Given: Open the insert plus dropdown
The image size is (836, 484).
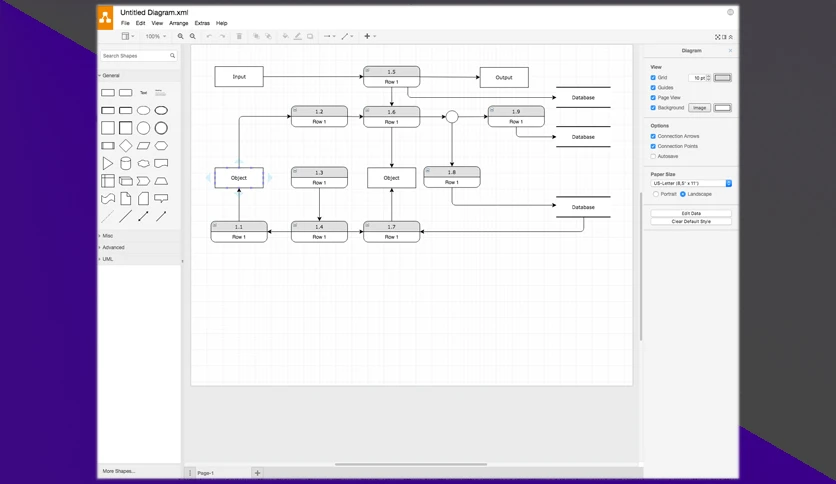Looking at the screenshot, I should 369,36.
